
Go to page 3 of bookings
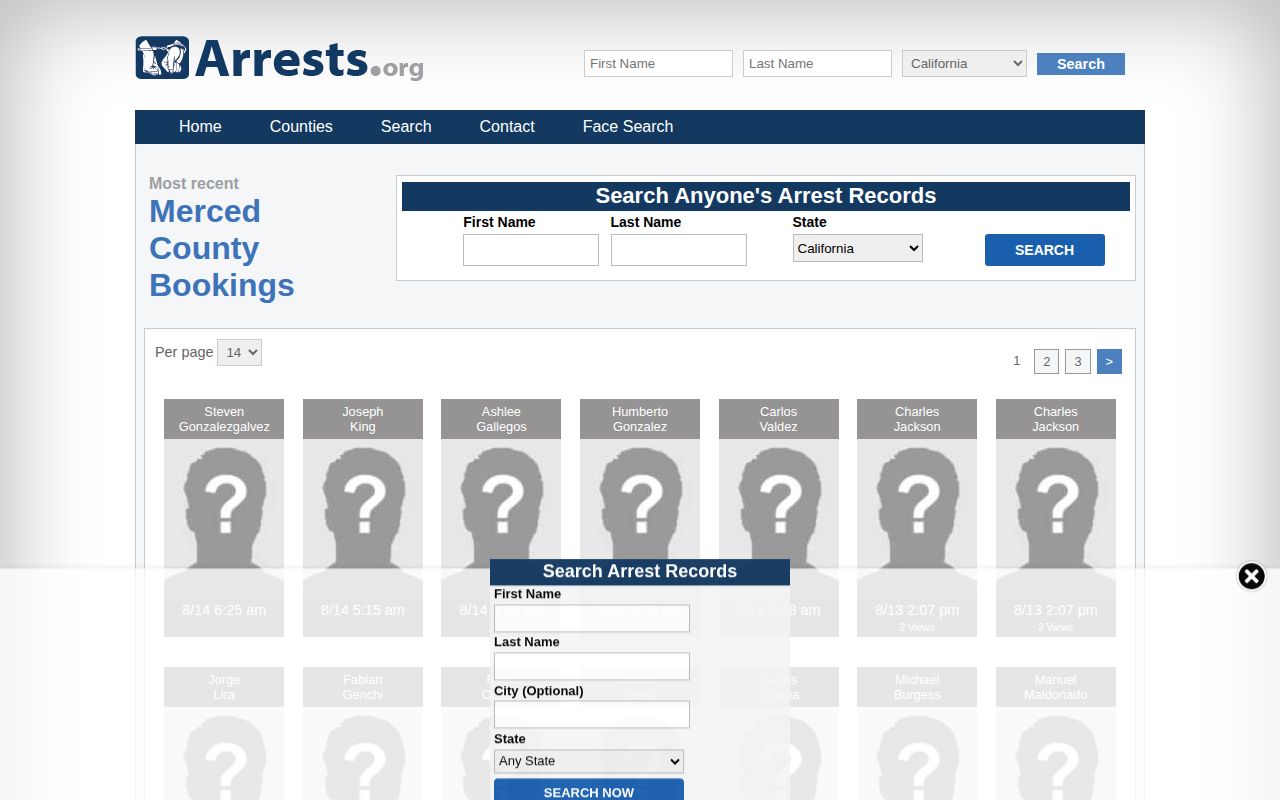pos(1078,361)
